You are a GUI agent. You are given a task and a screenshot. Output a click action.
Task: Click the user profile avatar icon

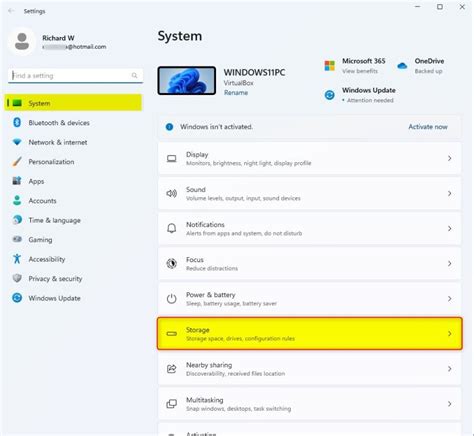pos(22,41)
